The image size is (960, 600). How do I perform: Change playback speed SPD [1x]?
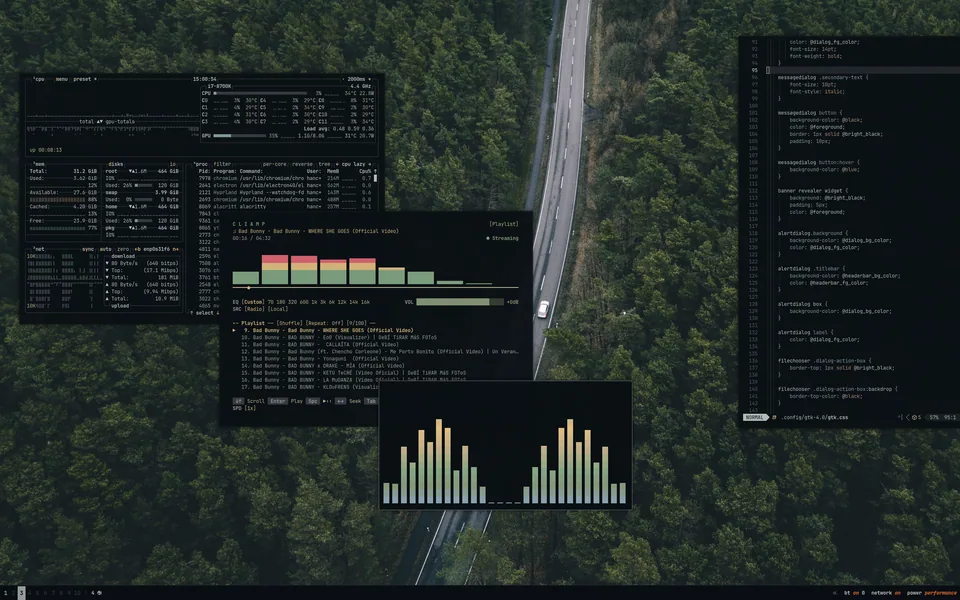(x=244, y=408)
